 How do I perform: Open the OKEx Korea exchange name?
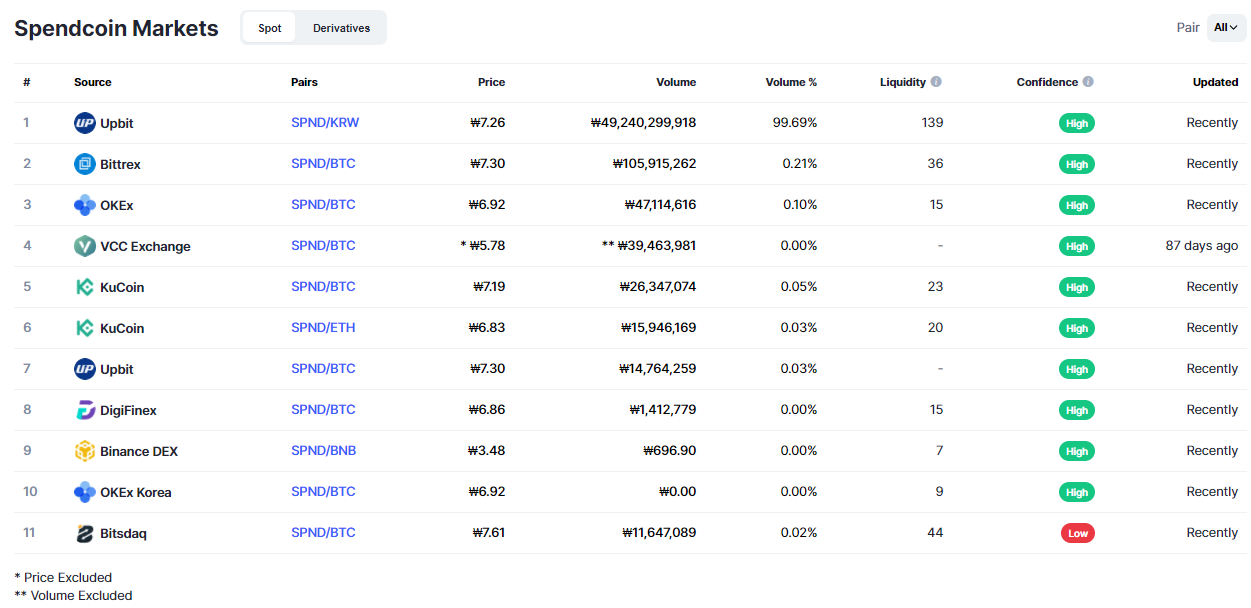click(x=136, y=492)
